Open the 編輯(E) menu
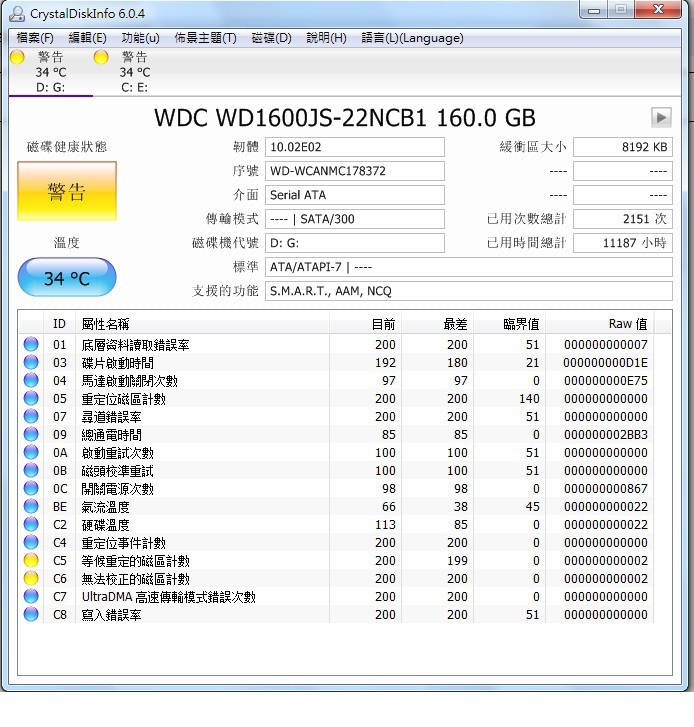Viewport: 694px width, 727px height. click(x=87, y=38)
